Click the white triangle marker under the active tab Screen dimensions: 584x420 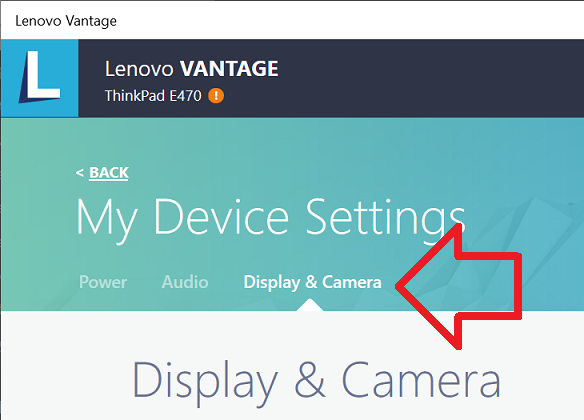[310, 305]
